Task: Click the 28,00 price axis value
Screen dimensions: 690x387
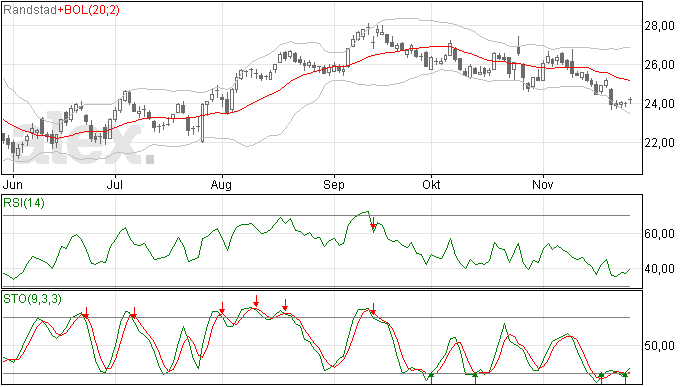Action: pos(659,26)
